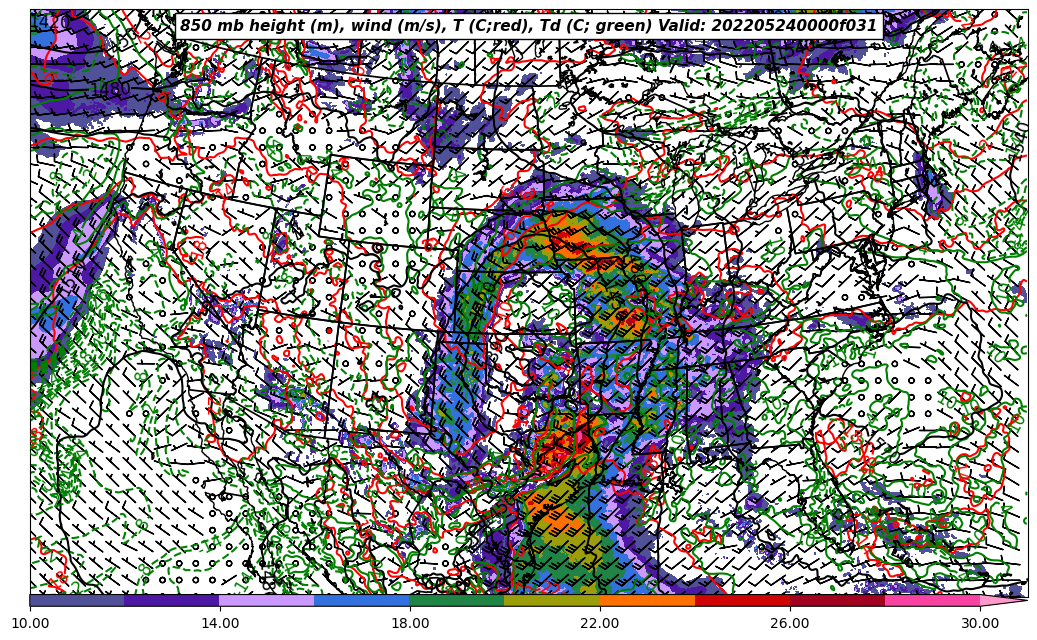The image size is (1037, 640).
Task: Click the 1480 height contour label
Action: click(x=110, y=88)
